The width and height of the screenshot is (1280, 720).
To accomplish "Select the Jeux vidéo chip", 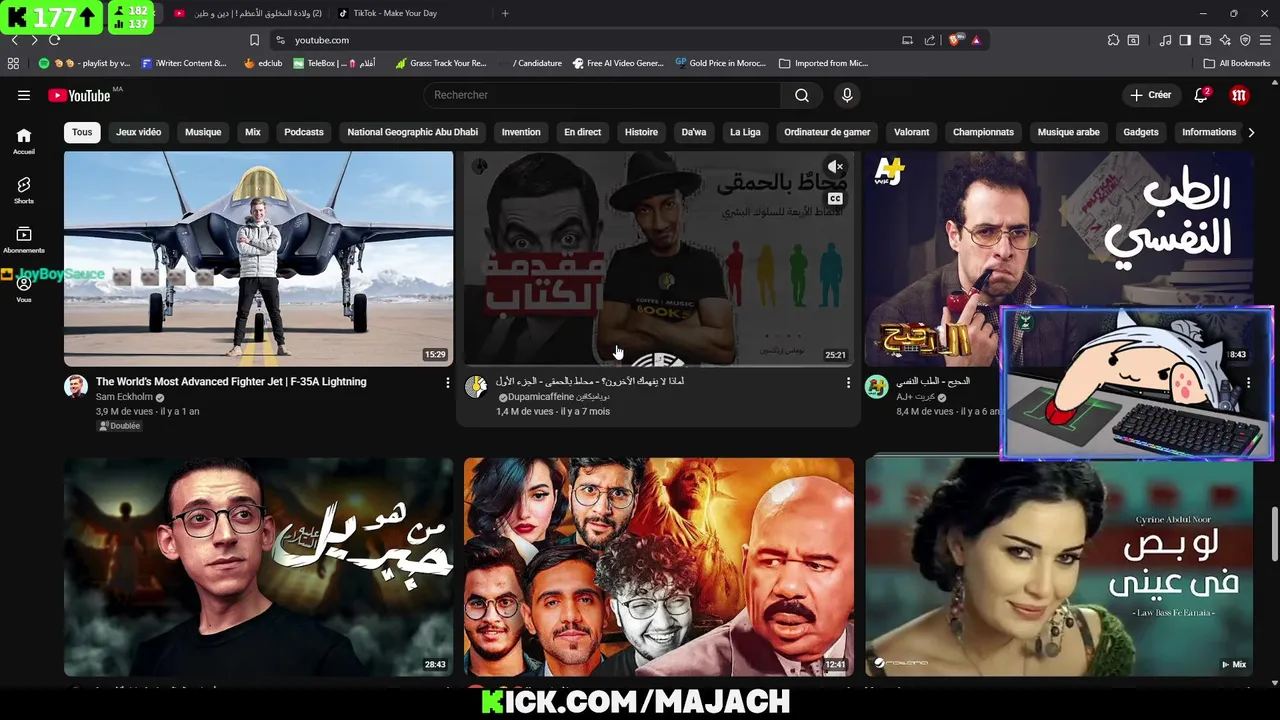I will (138, 132).
